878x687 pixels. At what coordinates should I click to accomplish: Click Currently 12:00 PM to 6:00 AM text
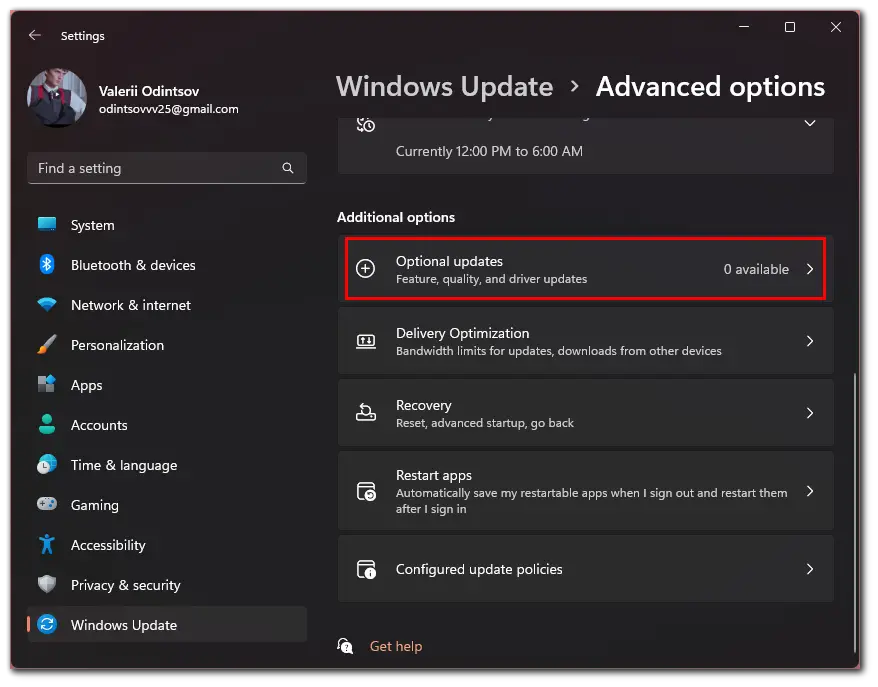tap(489, 151)
